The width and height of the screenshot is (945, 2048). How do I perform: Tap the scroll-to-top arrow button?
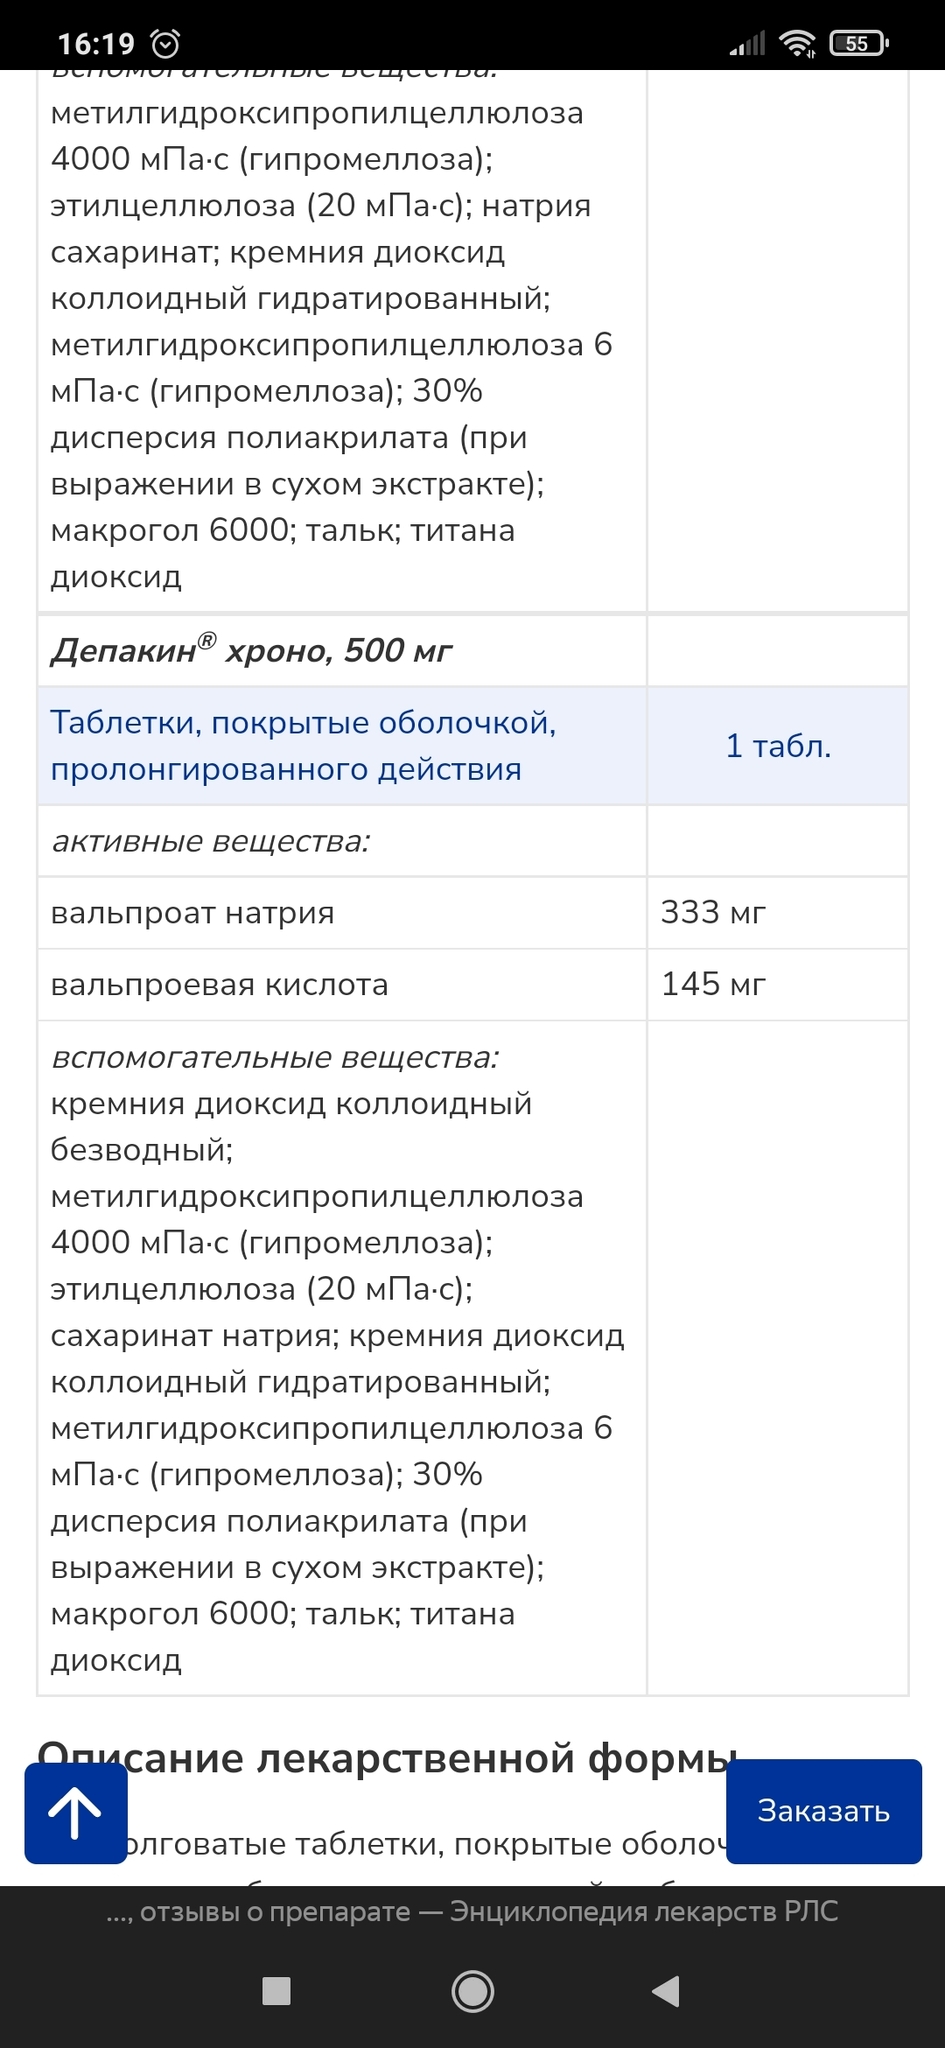pyautogui.click(x=76, y=1813)
